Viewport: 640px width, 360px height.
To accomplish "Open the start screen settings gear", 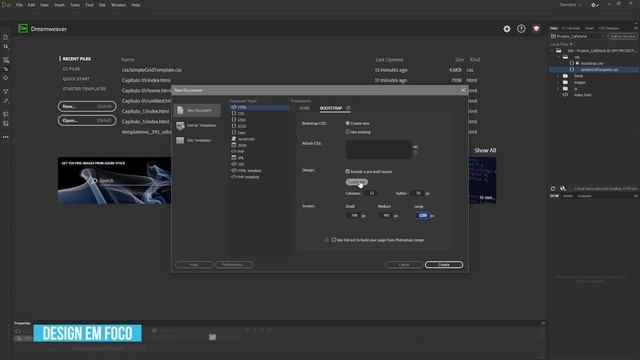I will (x=507, y=29).
